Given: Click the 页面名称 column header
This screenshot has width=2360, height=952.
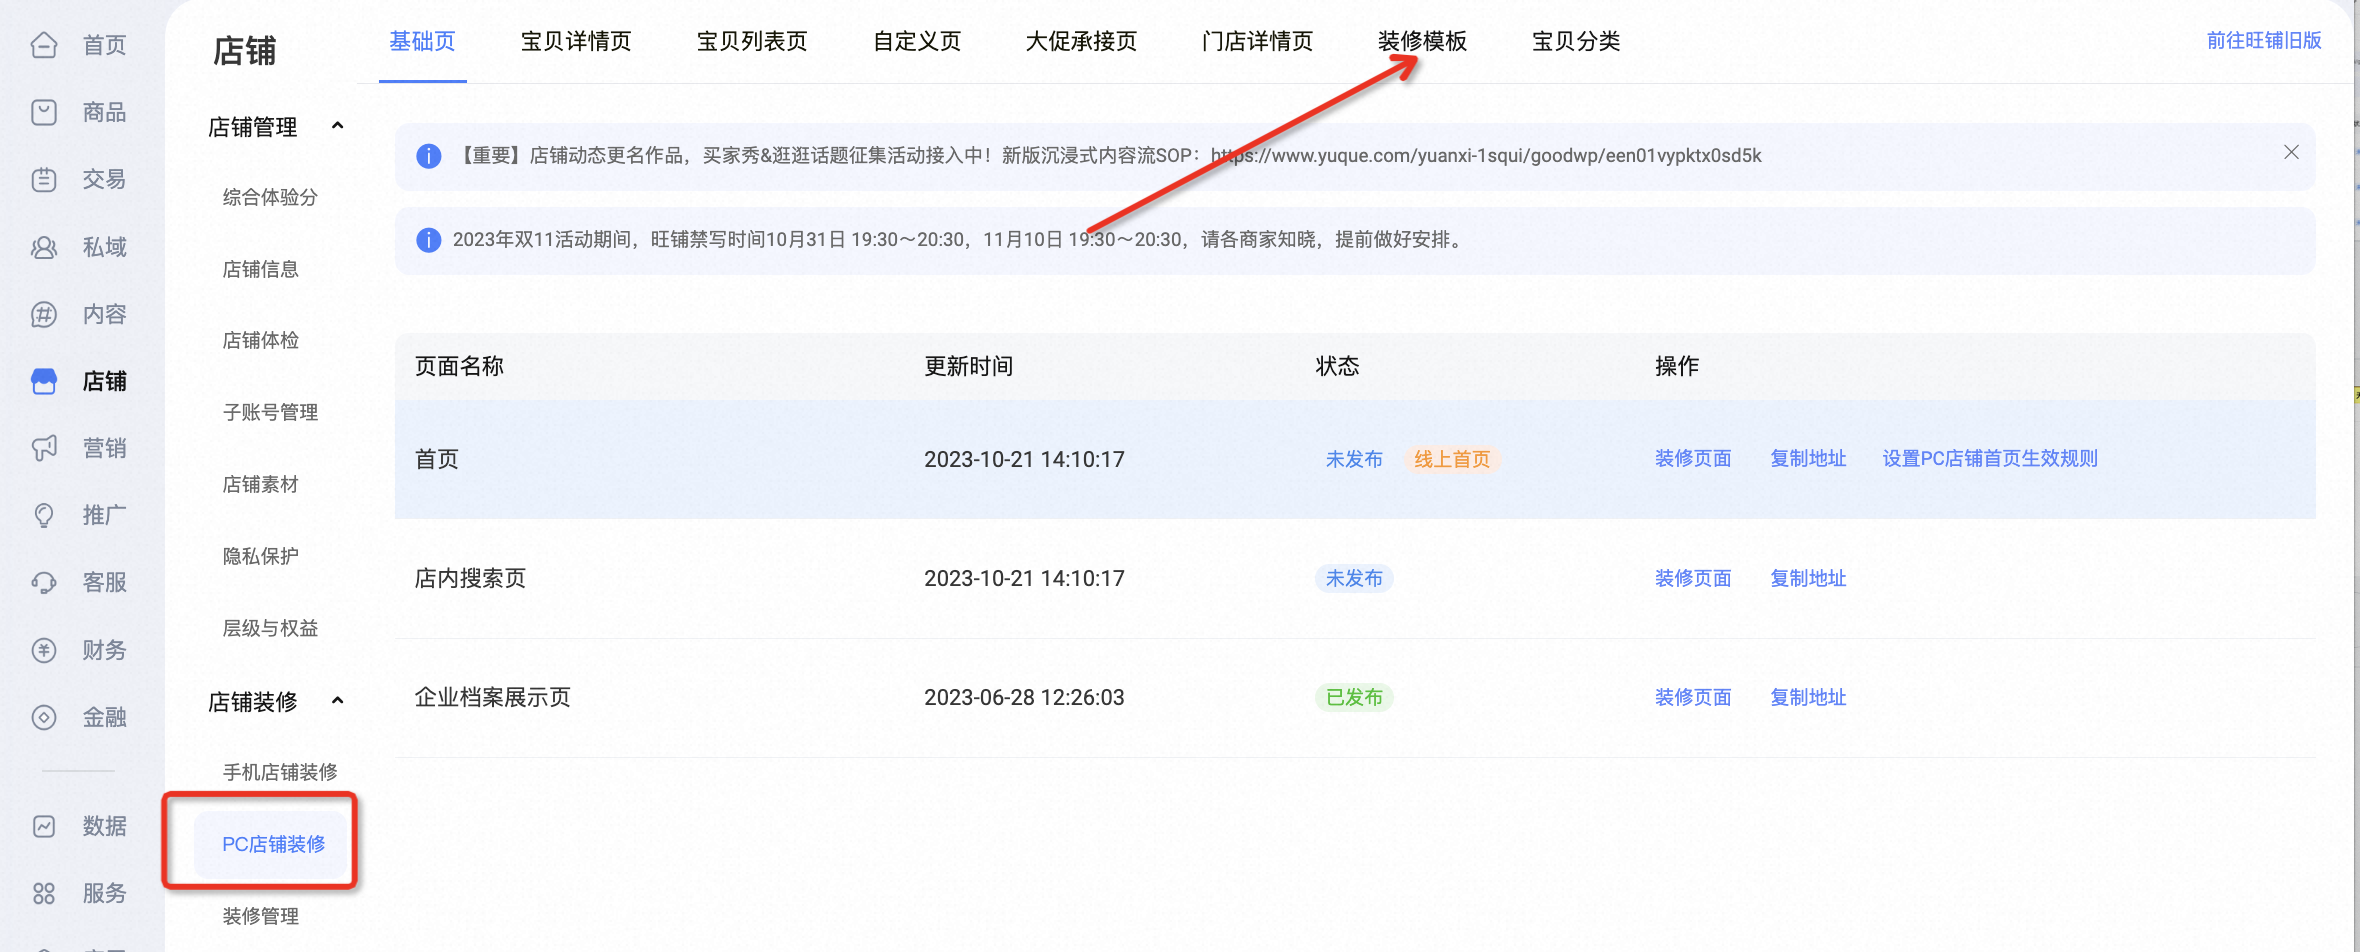Looking at the screenshot, I should click(459, 366).
